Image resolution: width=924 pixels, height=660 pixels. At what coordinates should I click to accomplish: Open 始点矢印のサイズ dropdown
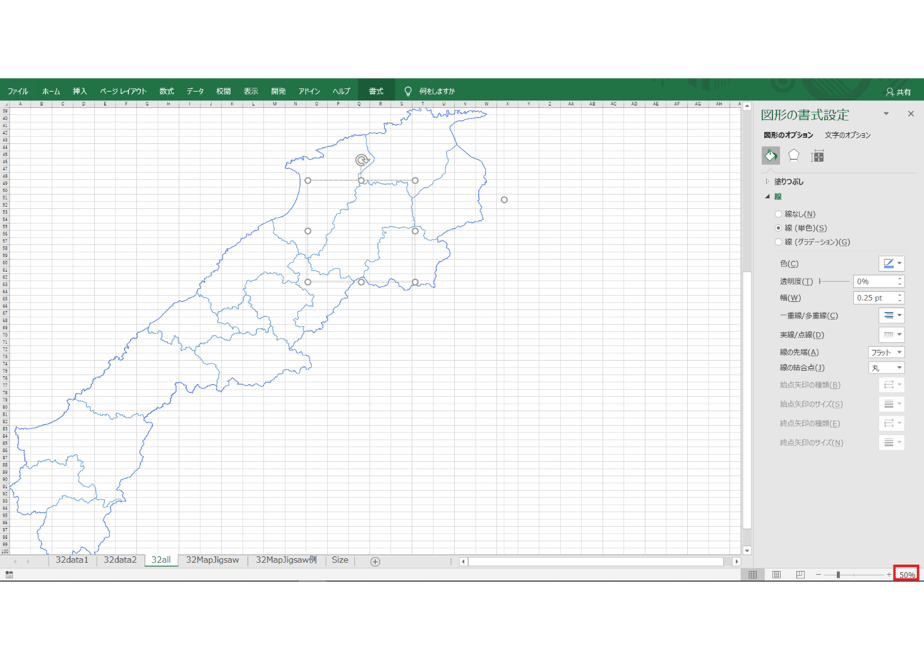pyautogui.click(x=892, y=404)
